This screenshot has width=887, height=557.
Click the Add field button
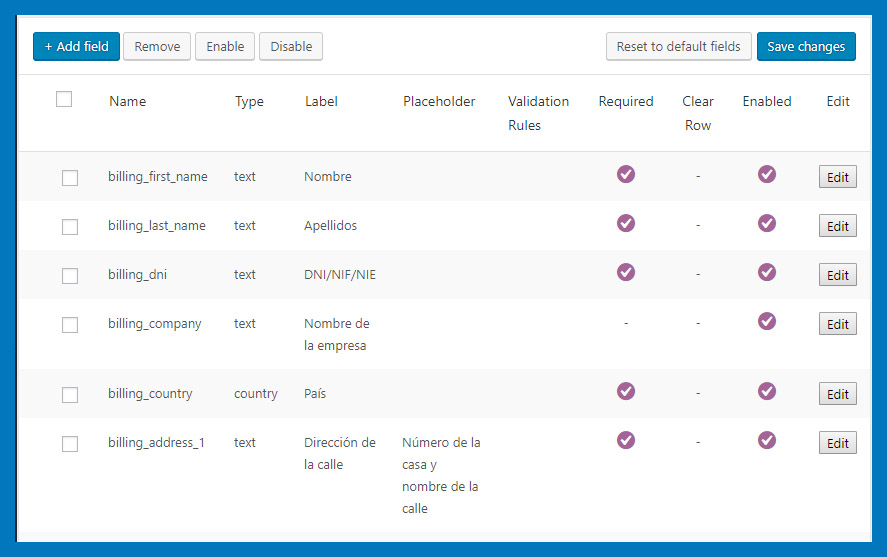click(x=76, y=46)
